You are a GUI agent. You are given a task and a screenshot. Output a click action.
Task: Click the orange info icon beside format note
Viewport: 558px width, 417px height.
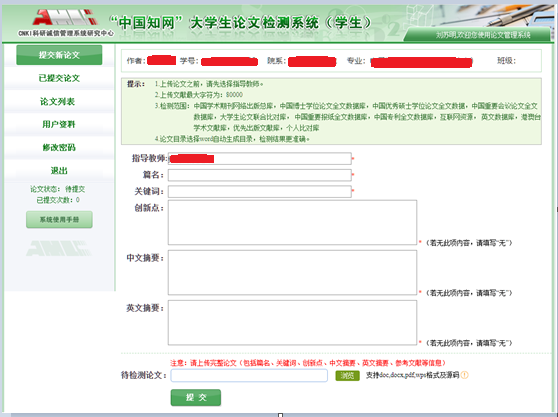coord(464,375)
